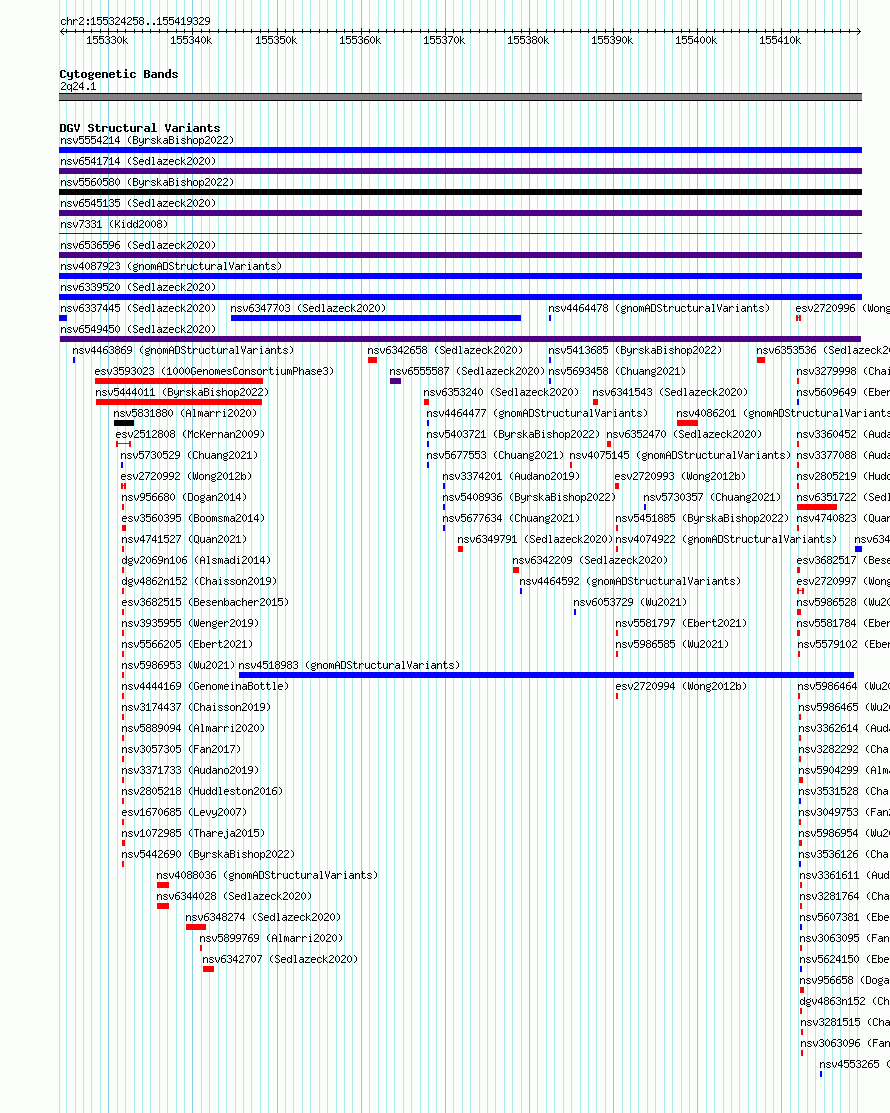Click the nsv5581797 (Ebert2021) label
The width and height of the screenshot is (890, 1113).
(x=681, y=623)
